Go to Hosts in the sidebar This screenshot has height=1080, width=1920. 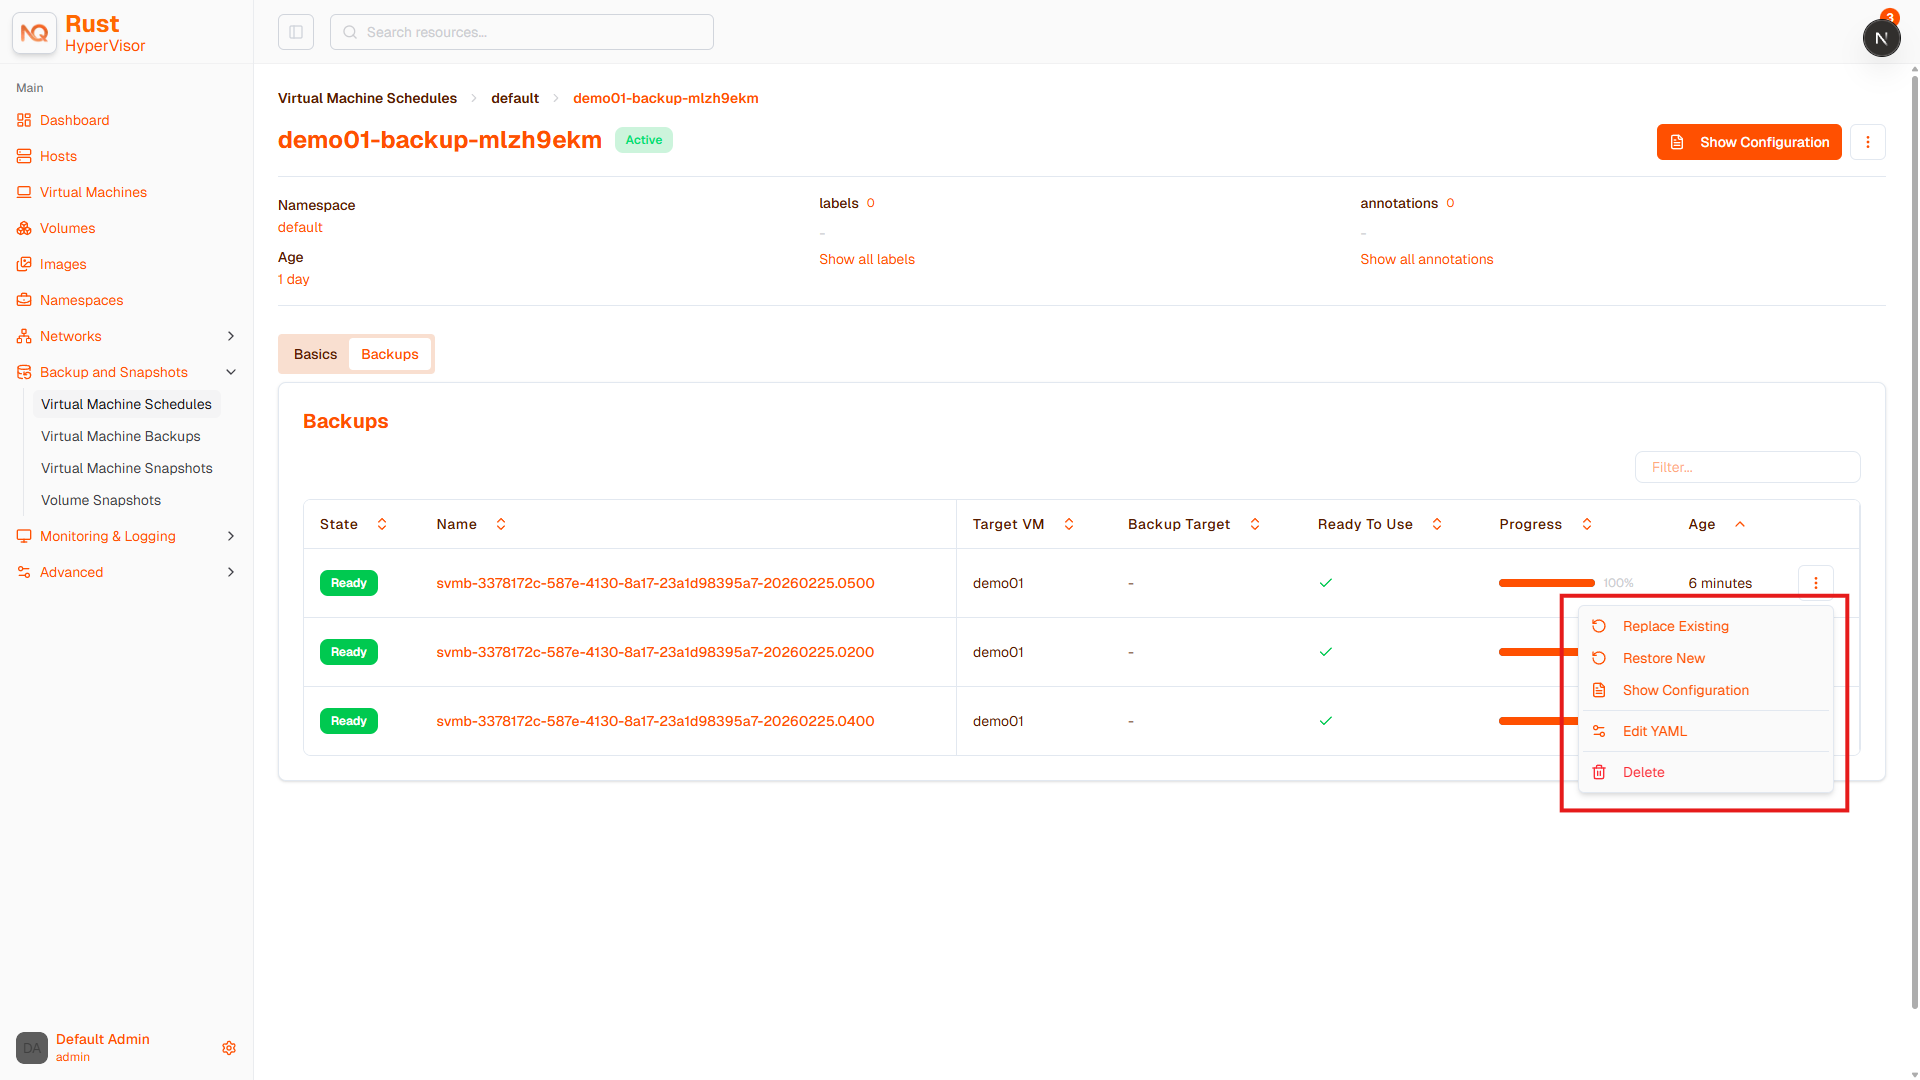[x=58, y=156]
